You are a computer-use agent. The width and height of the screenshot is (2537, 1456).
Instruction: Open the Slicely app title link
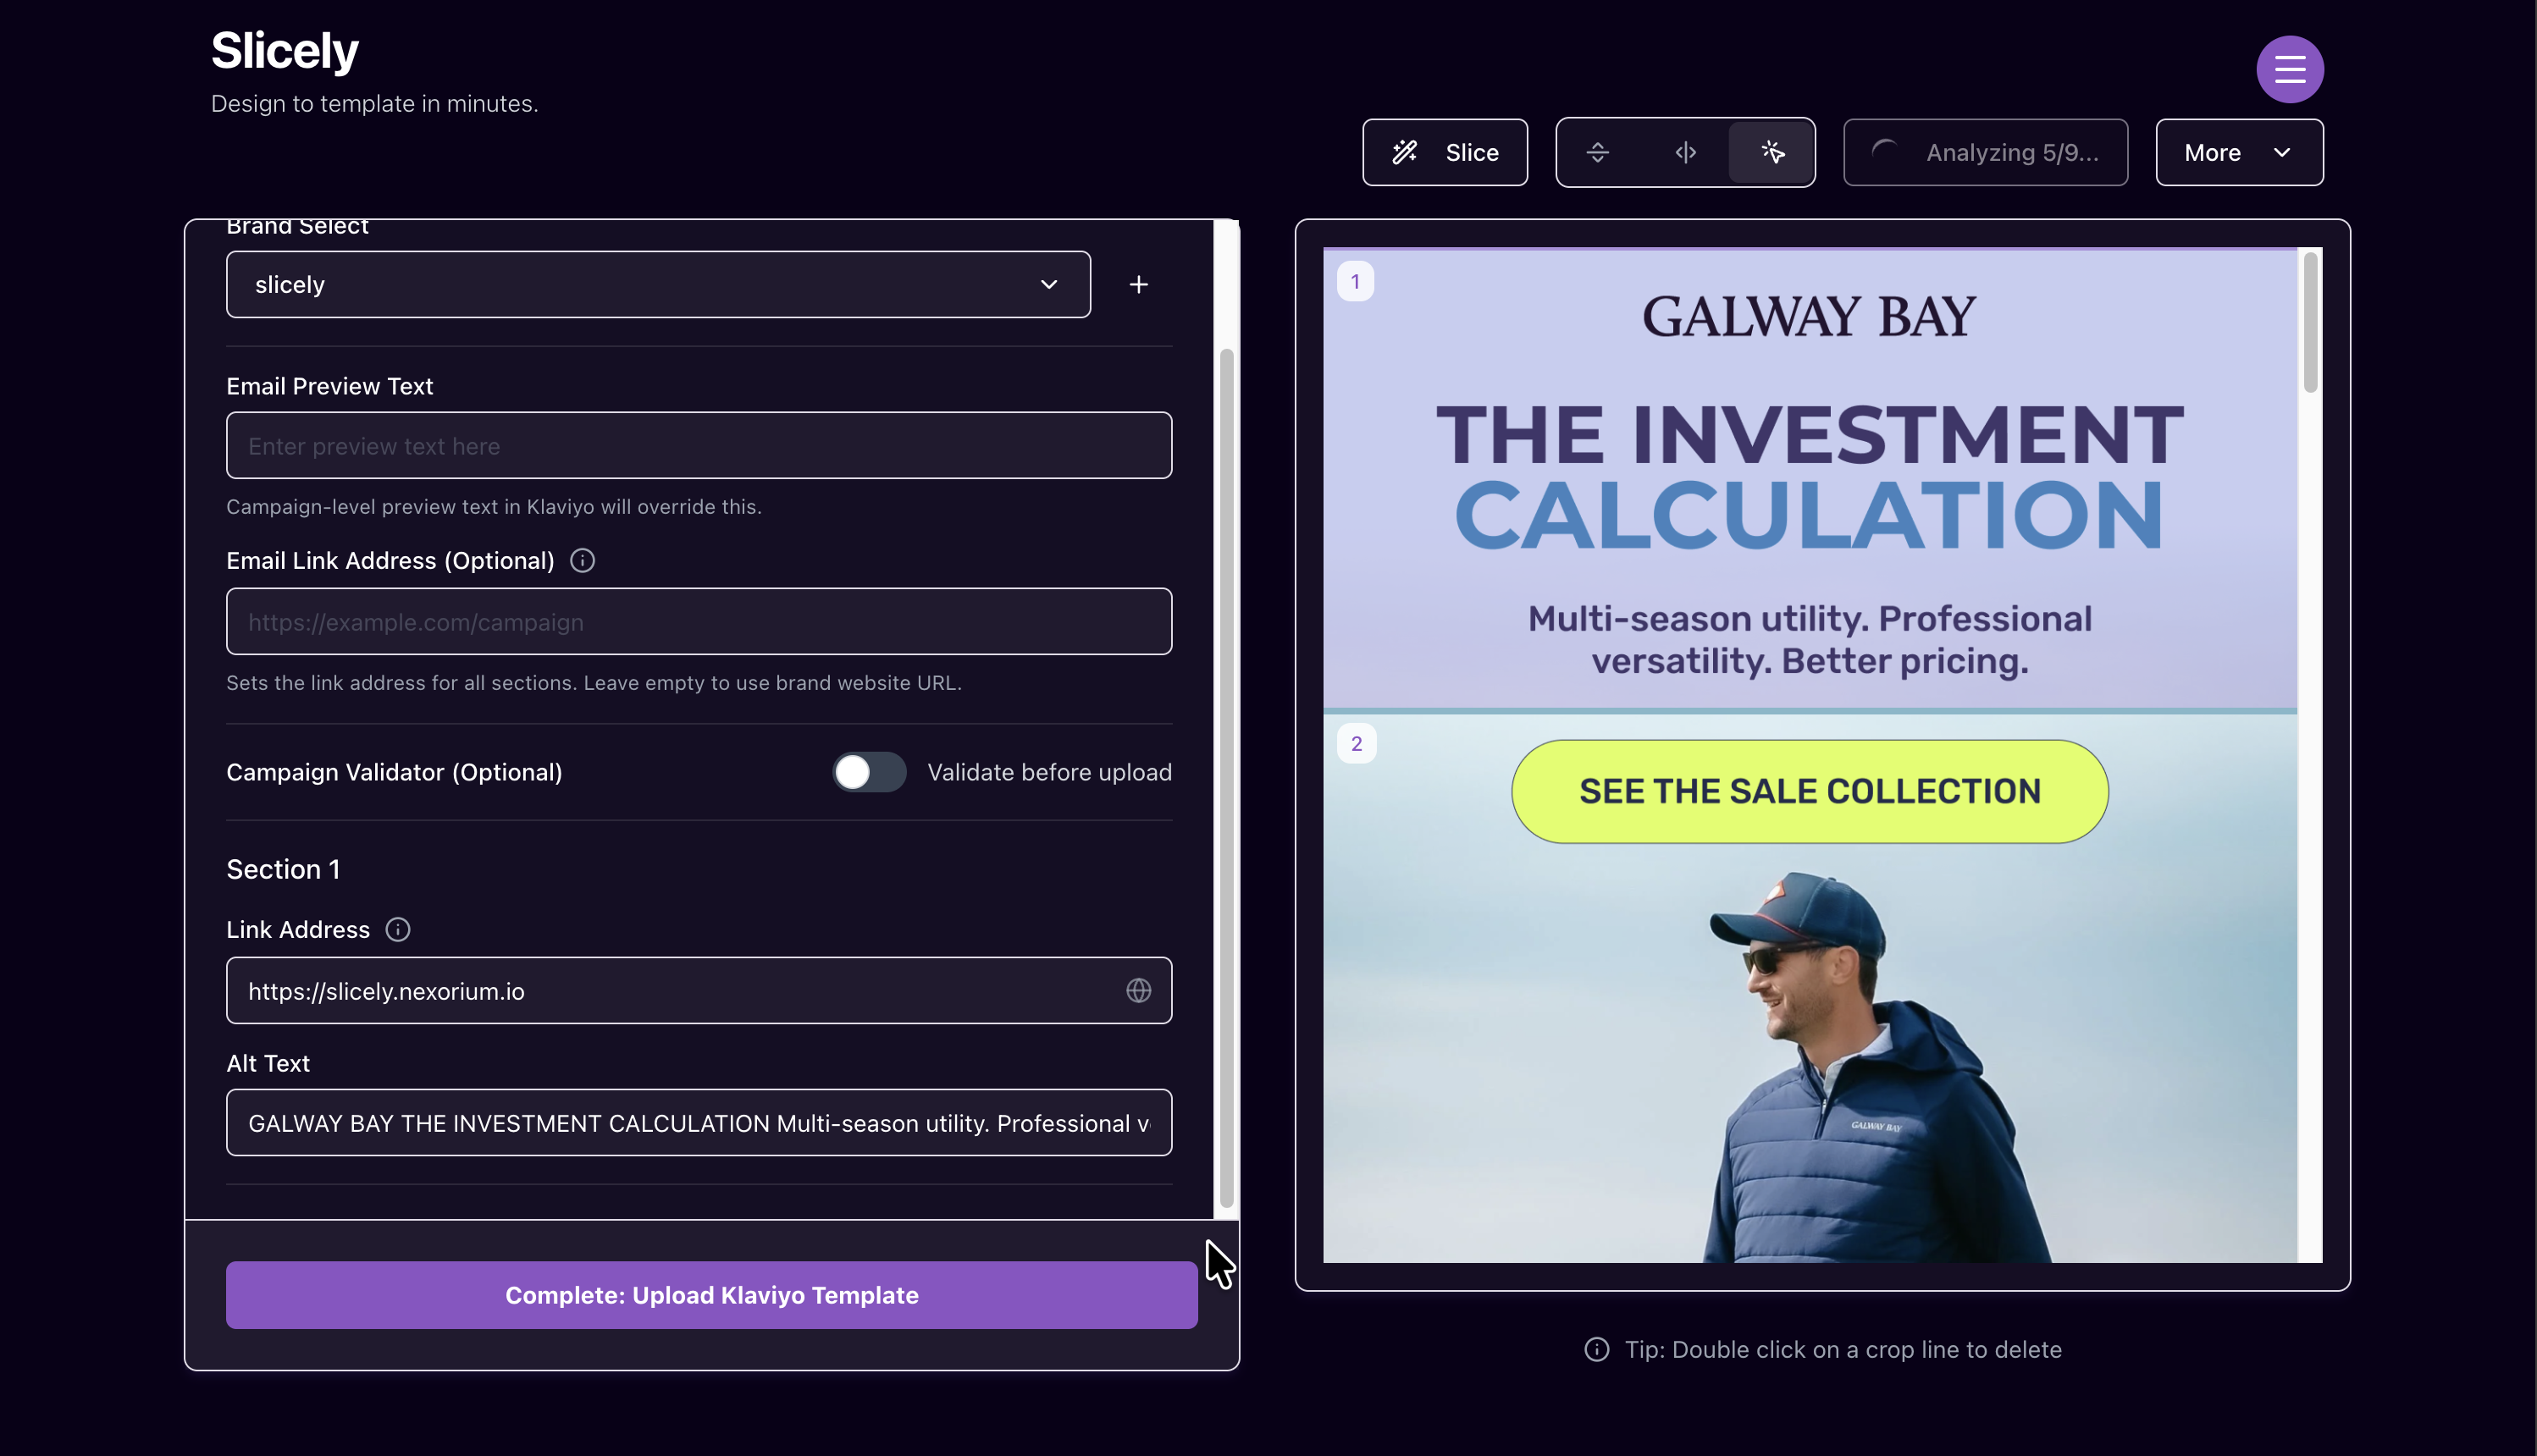284,49
